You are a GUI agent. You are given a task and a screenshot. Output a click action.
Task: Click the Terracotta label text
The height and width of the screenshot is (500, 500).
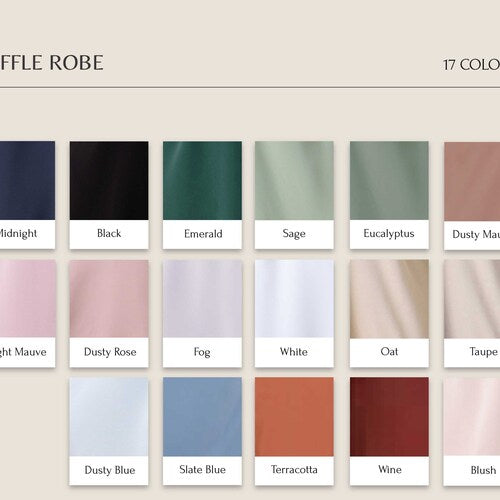[x=294, y=469]
